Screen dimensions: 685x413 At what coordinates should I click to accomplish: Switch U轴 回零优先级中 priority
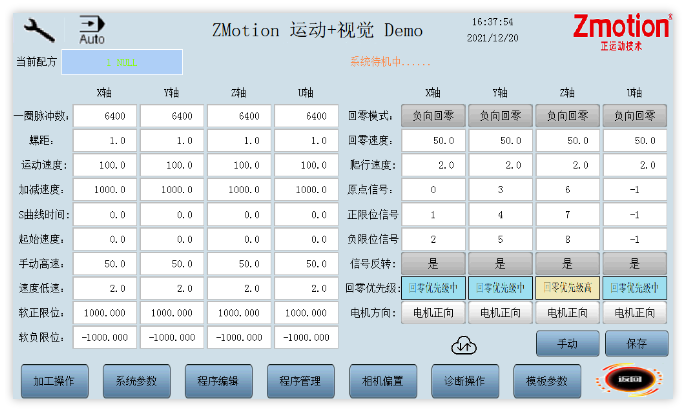coord(635,288)
